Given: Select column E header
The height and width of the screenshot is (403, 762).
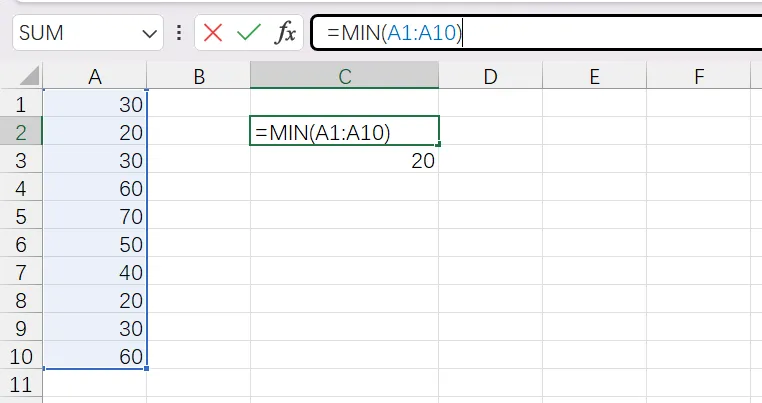Looking at the screenshot, I should click(594, 76).
